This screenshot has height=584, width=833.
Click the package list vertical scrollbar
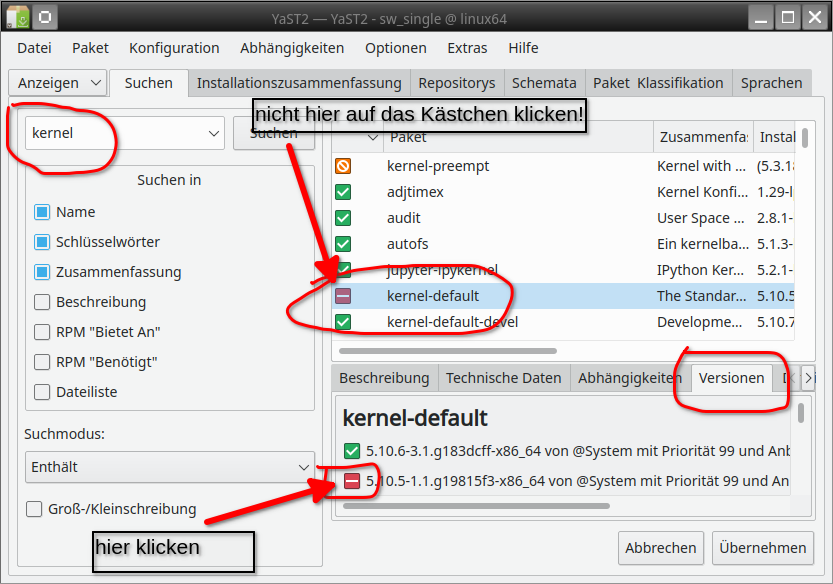click(x=805, y=138)
